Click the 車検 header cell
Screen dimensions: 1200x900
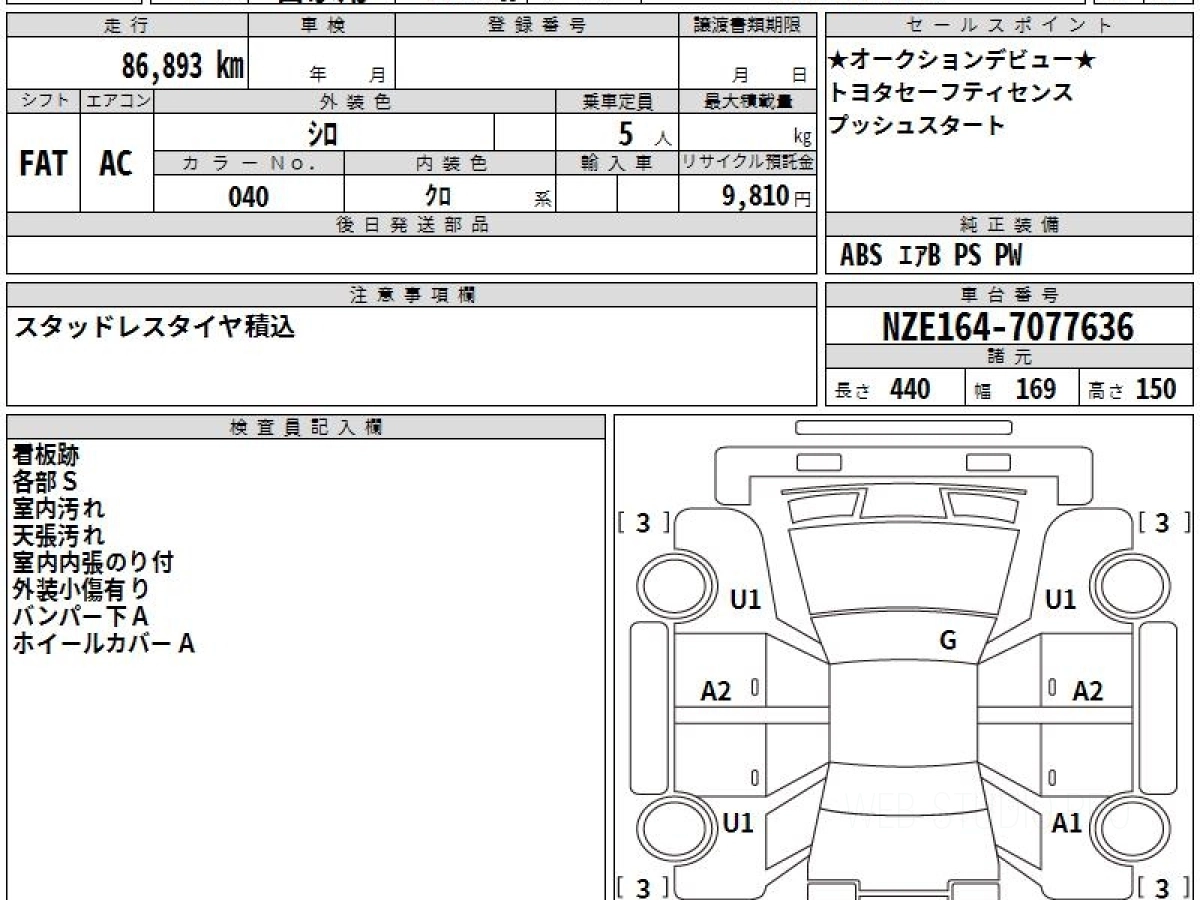(322, 26)
